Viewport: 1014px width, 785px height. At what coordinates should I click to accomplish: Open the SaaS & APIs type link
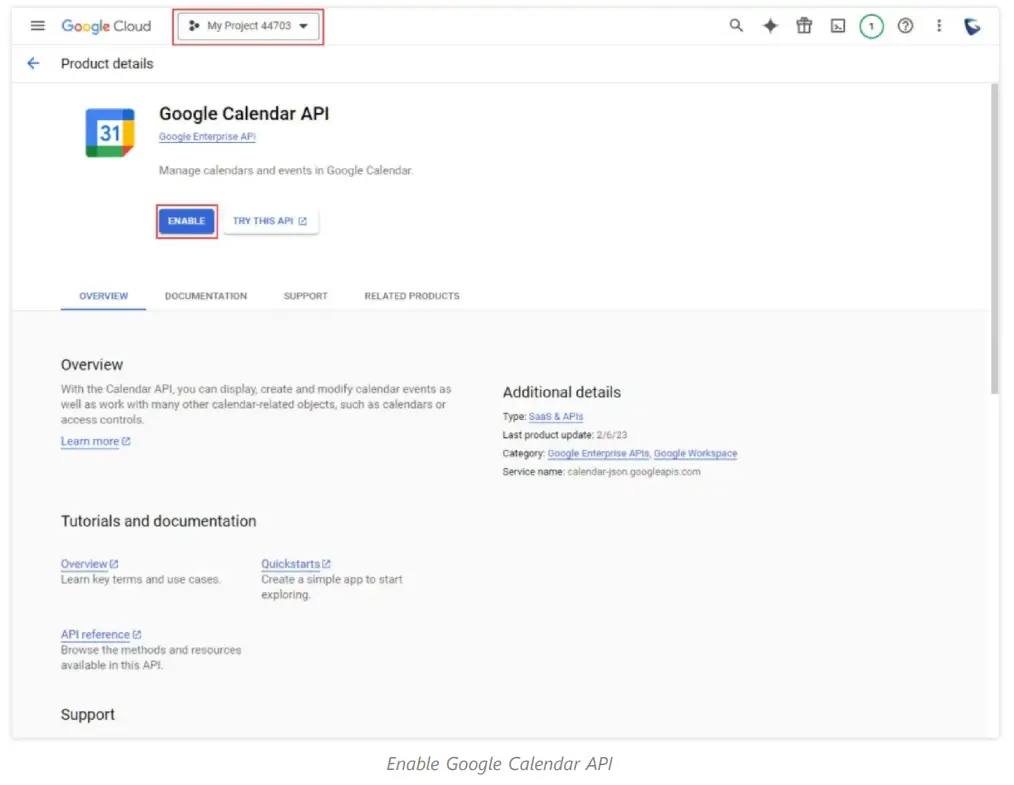tap(556, 416)
